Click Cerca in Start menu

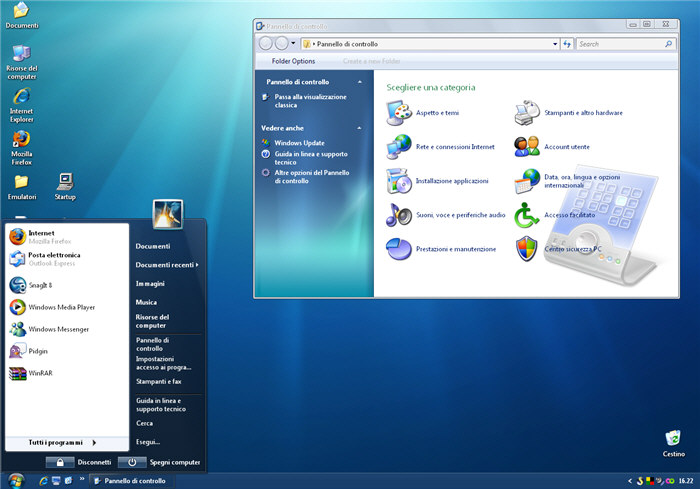(x=145, y=423)
